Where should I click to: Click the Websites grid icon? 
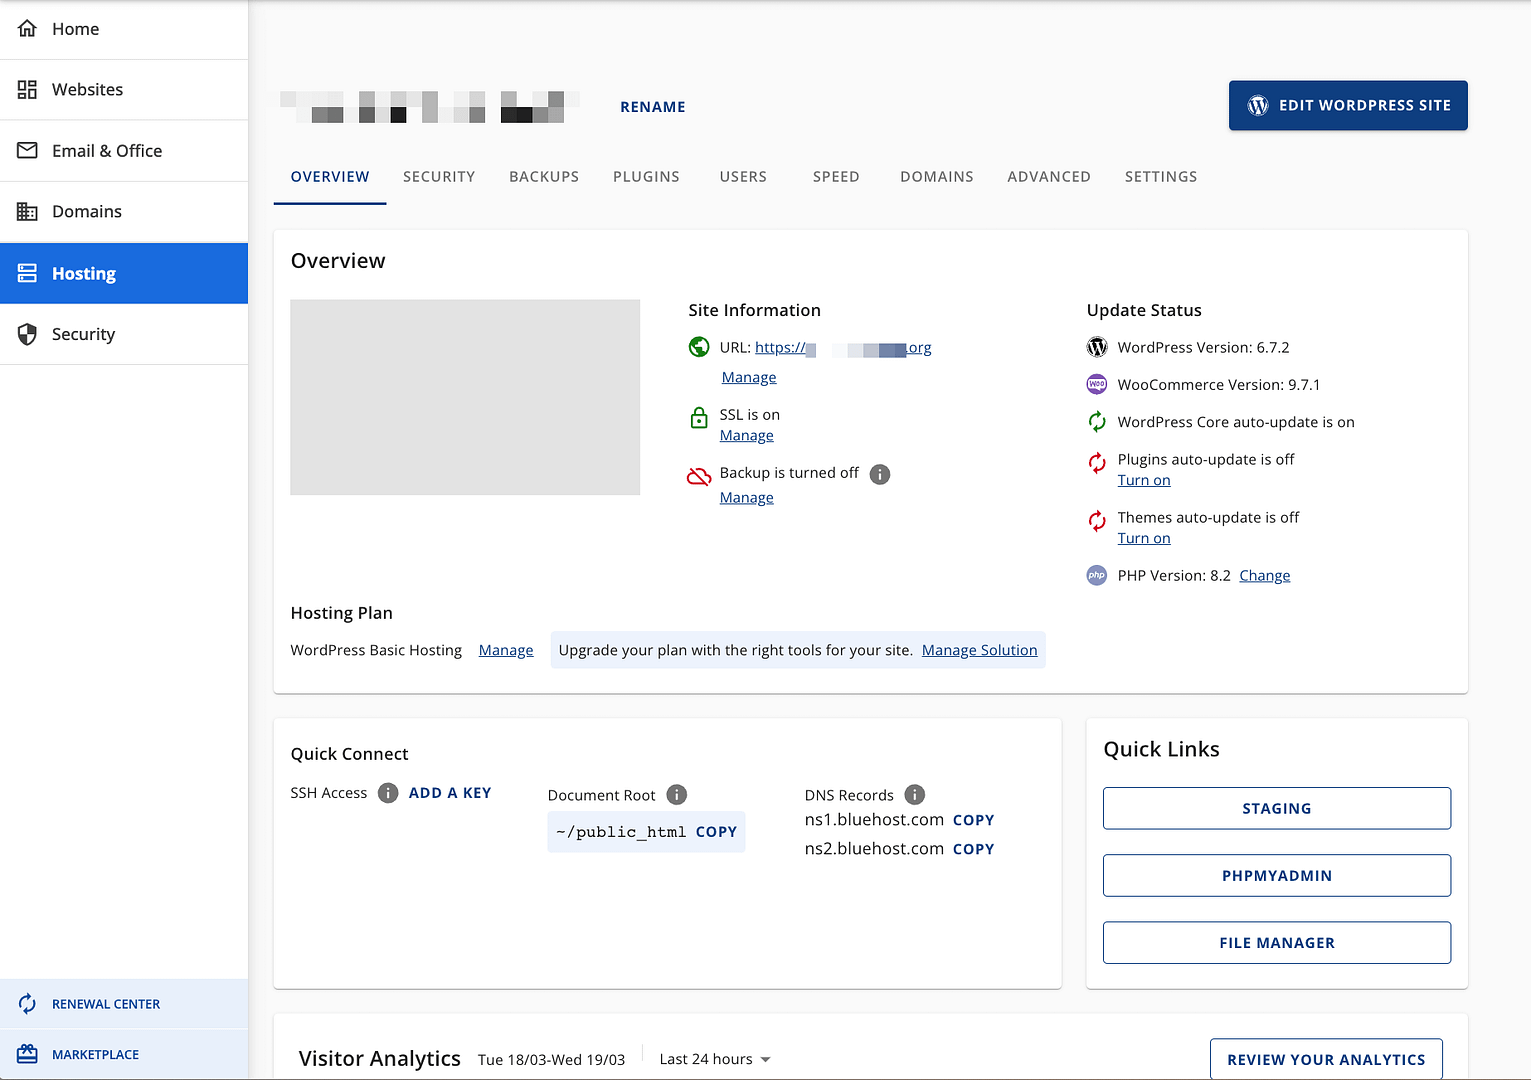(27, 90)
